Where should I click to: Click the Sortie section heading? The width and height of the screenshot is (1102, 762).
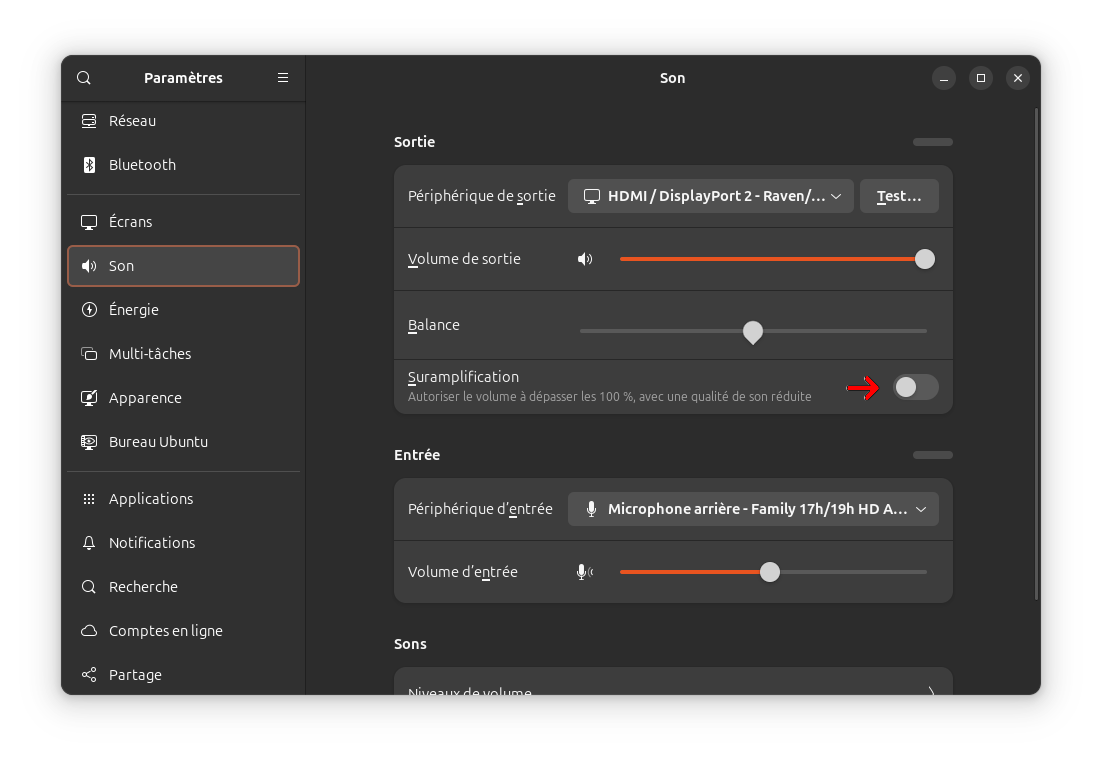pyautogui.click(x=415, y=142)
